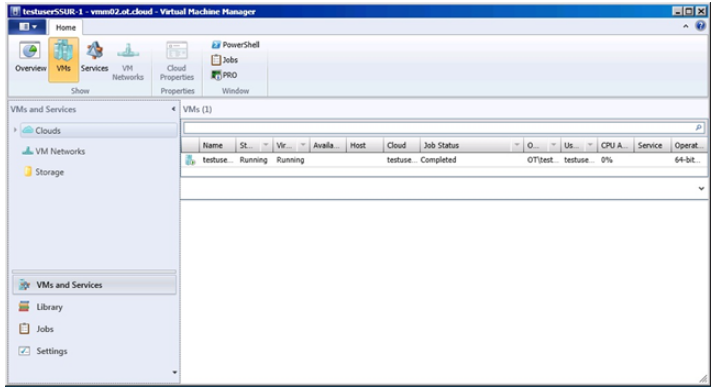Open the PRO window
The image size is (722, 392).
[x=224, y=75]
